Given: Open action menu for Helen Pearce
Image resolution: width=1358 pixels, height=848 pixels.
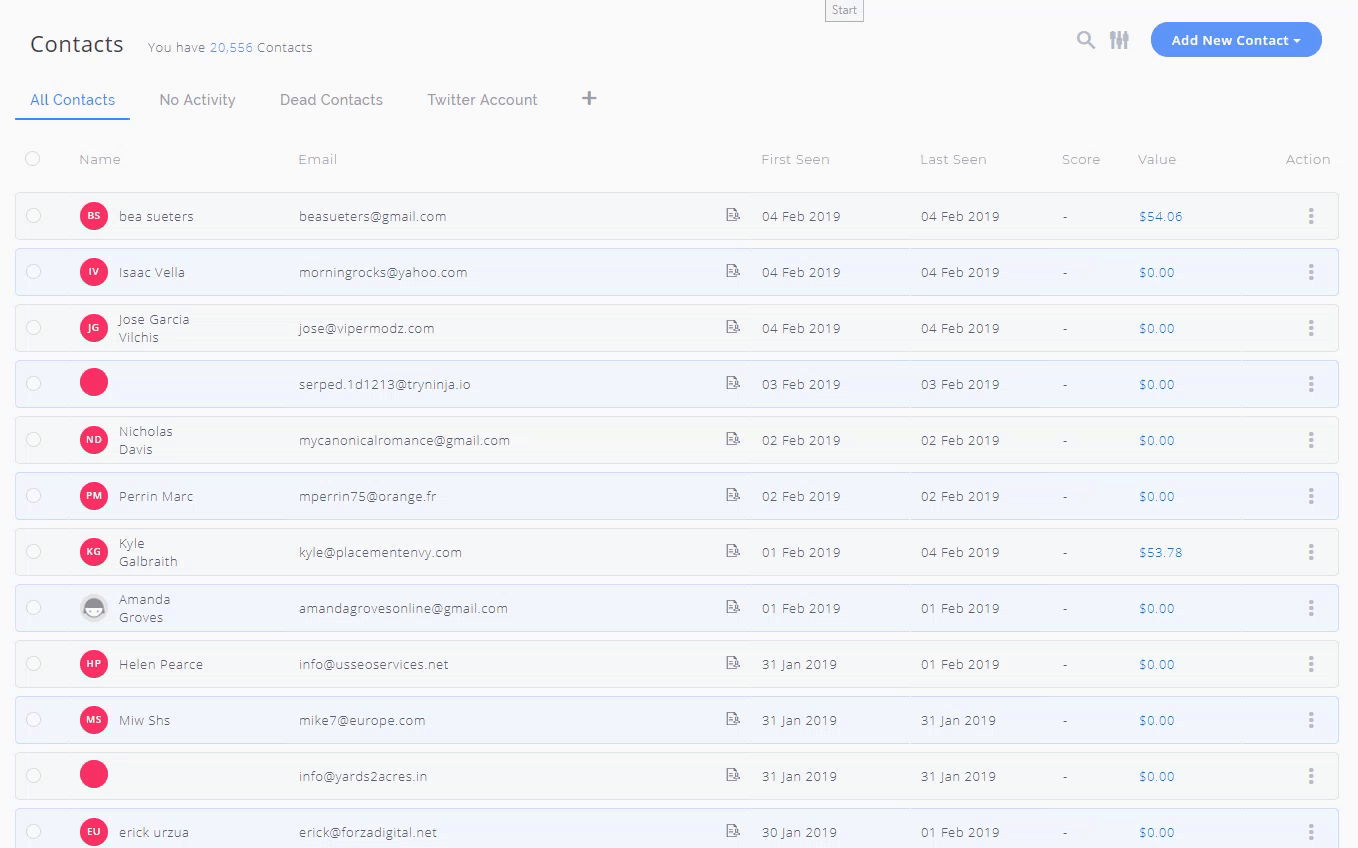Looking at the screenshot, I should (x=1311, y=664).
